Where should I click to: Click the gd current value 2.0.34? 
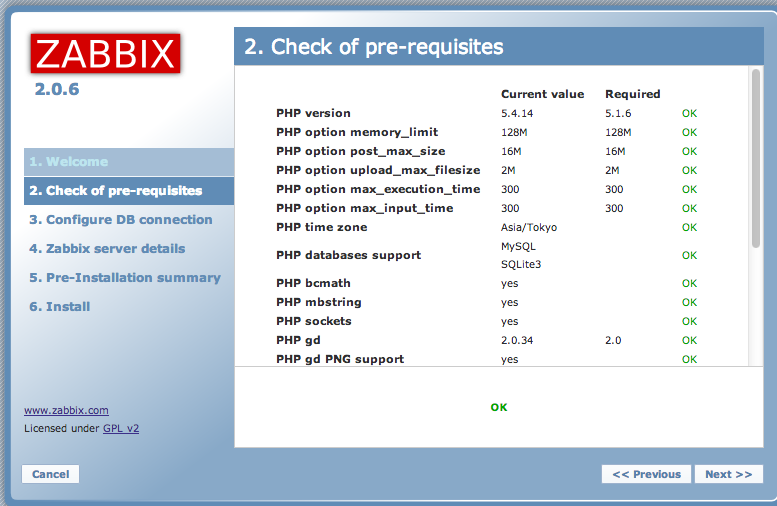(517, 340)
